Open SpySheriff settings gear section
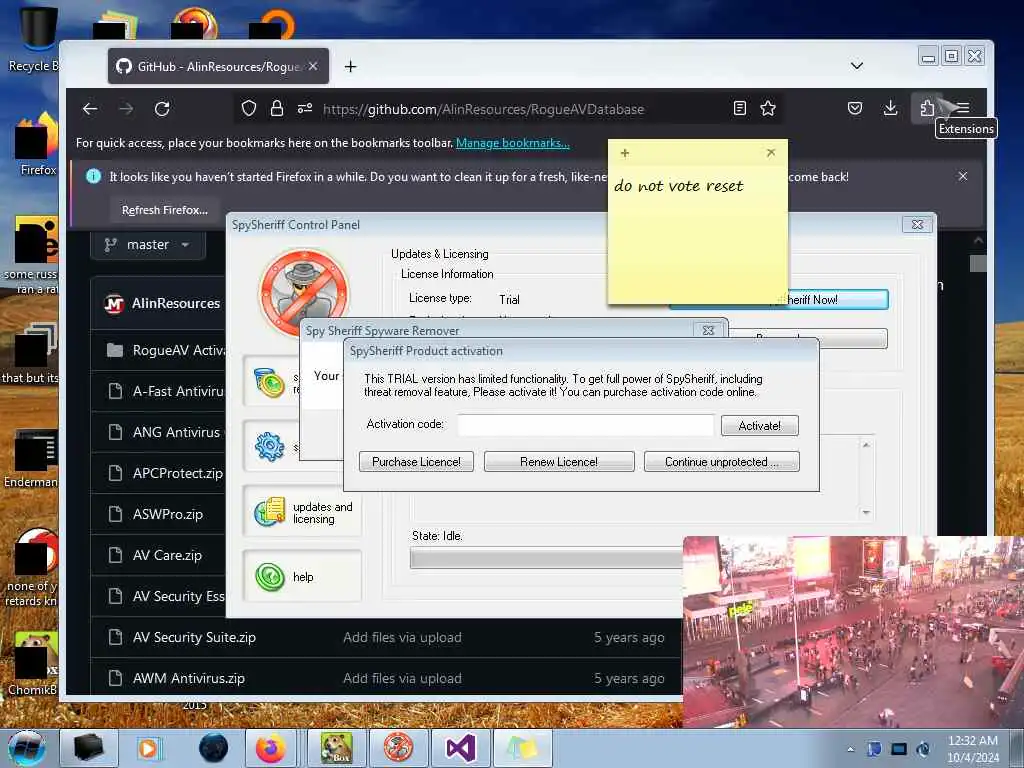 click(x=270, y=447)
